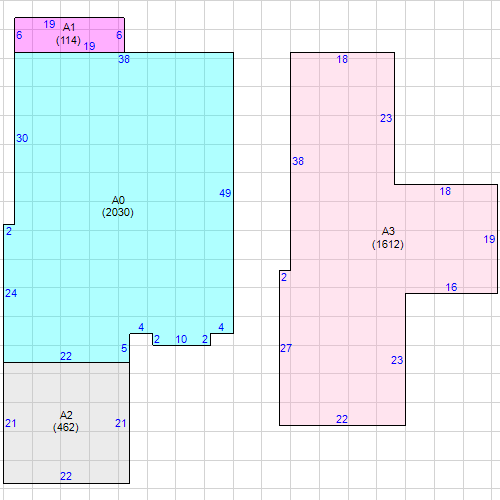500x500 pixels.
Task: Click the 21 dimension on A2's right side
Action: point(121,423)
